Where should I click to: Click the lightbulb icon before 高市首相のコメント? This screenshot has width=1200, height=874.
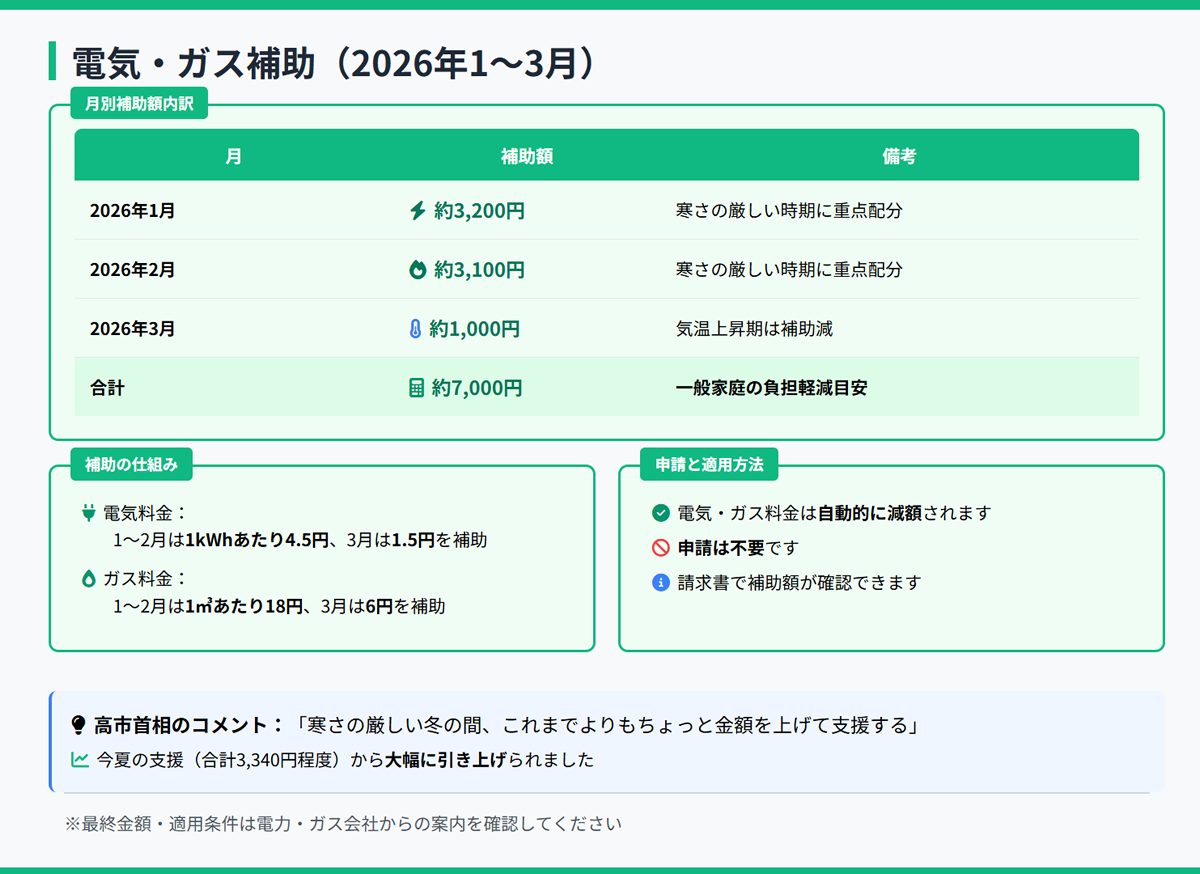click(x=78, y=726)
